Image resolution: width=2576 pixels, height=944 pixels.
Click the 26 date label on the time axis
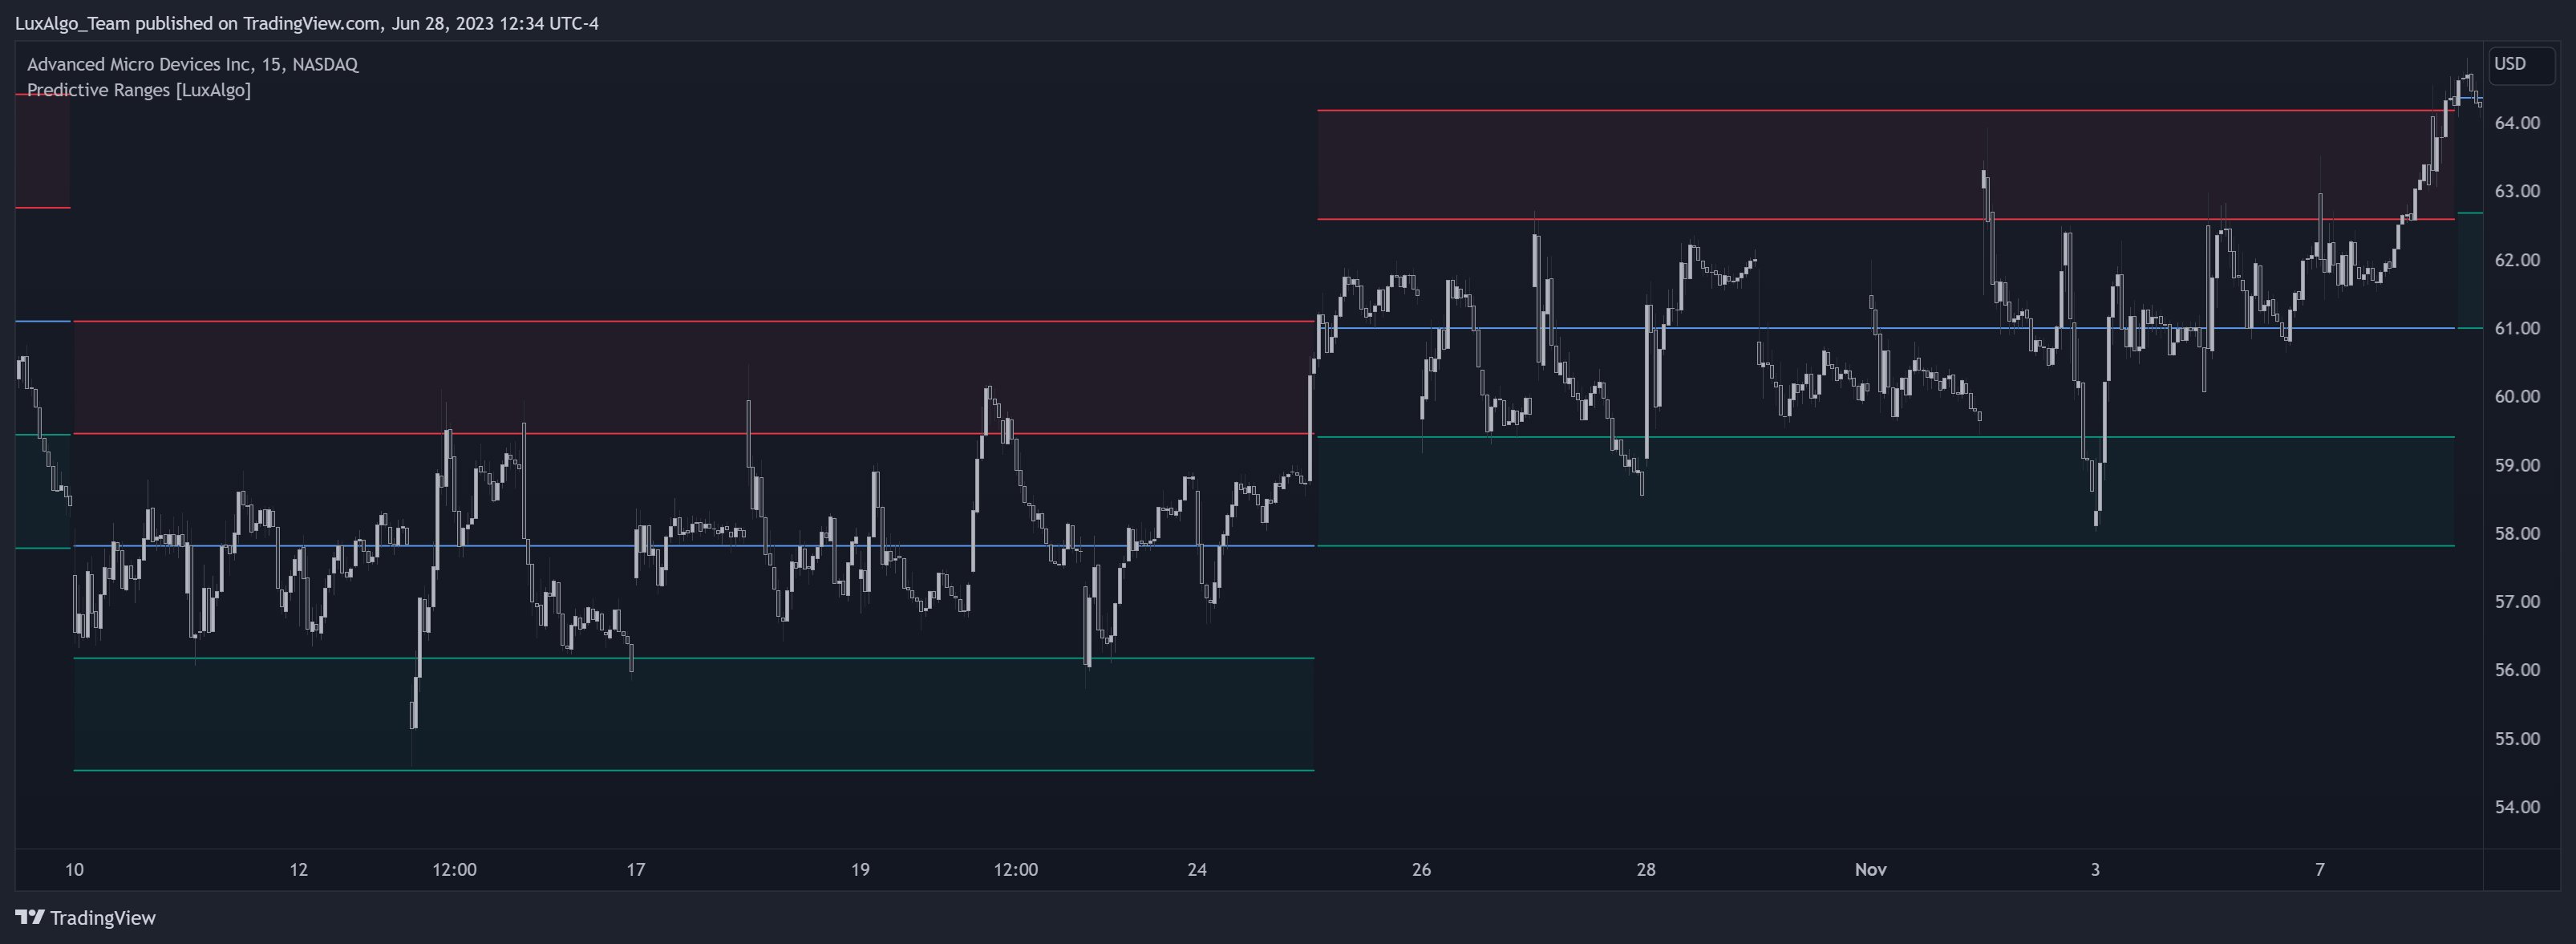[x=1421, y=870]
